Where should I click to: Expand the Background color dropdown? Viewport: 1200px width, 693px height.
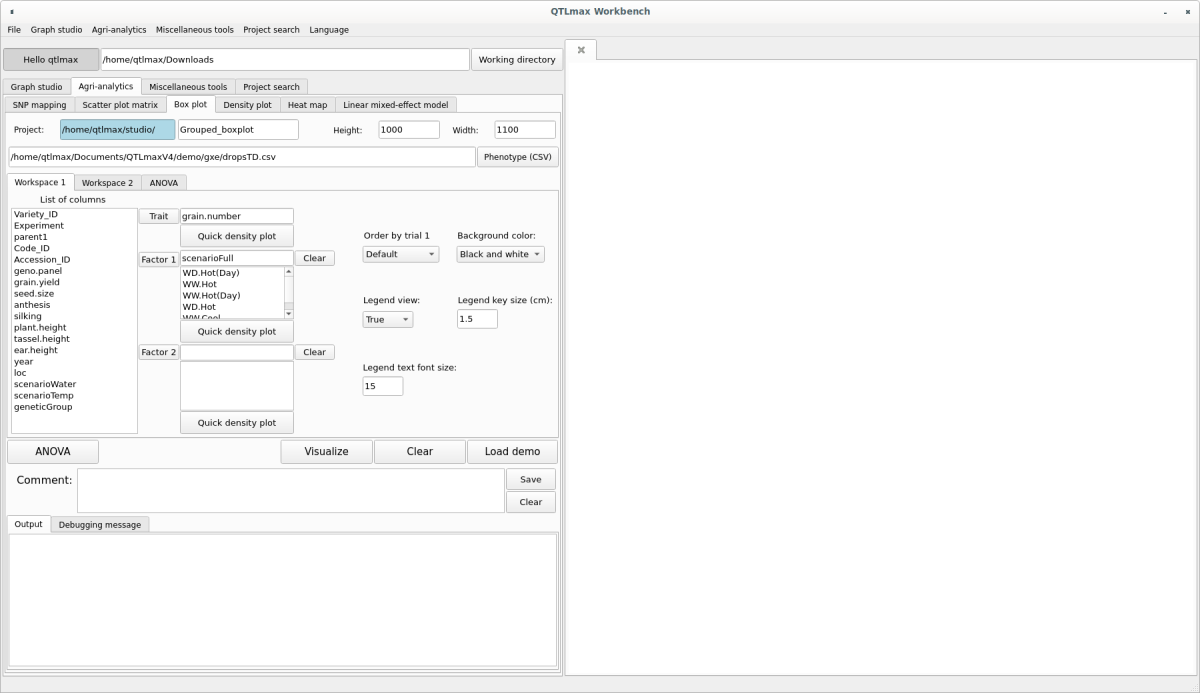pos(500,254)
